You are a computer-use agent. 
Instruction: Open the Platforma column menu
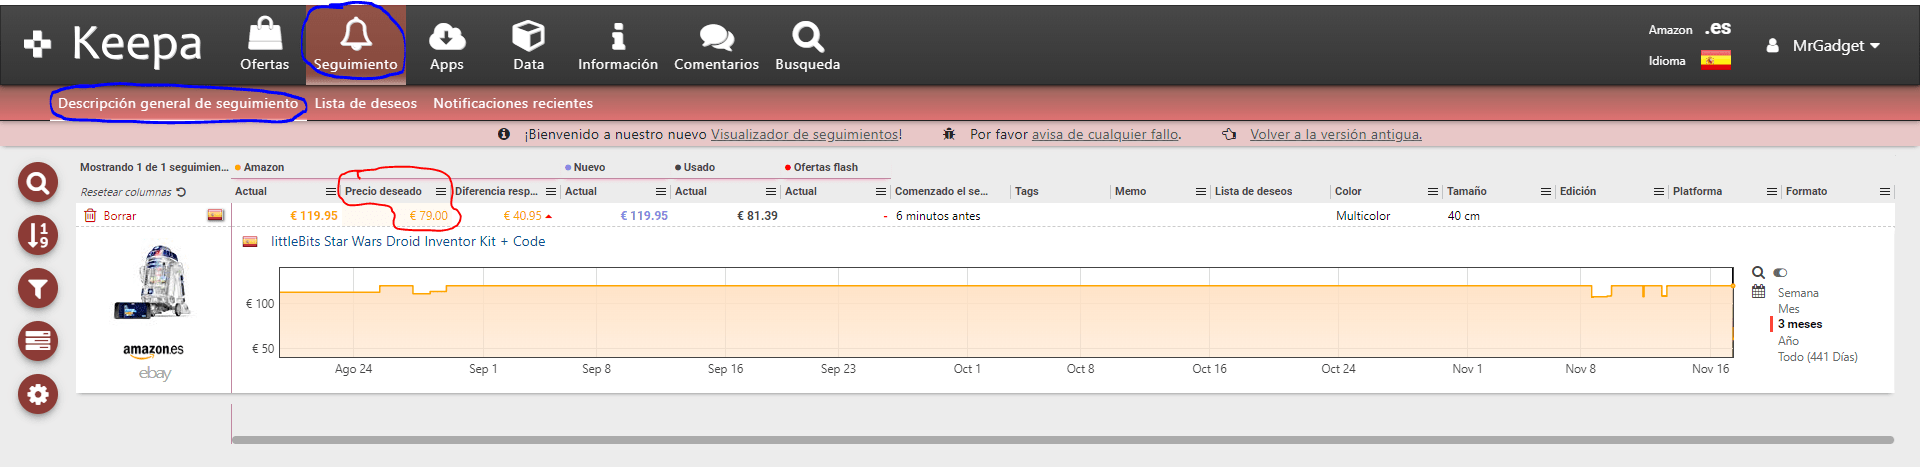tap(1772, 192)
